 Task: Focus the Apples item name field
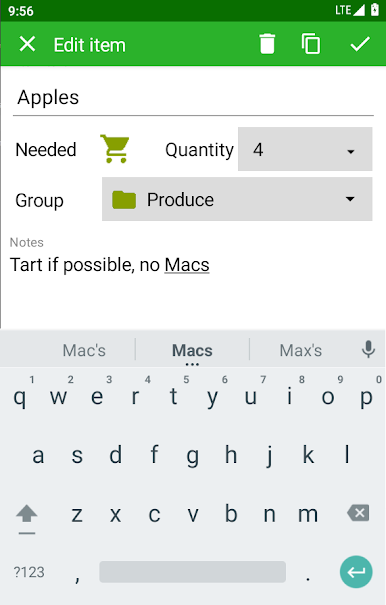[x=193, y=98]
